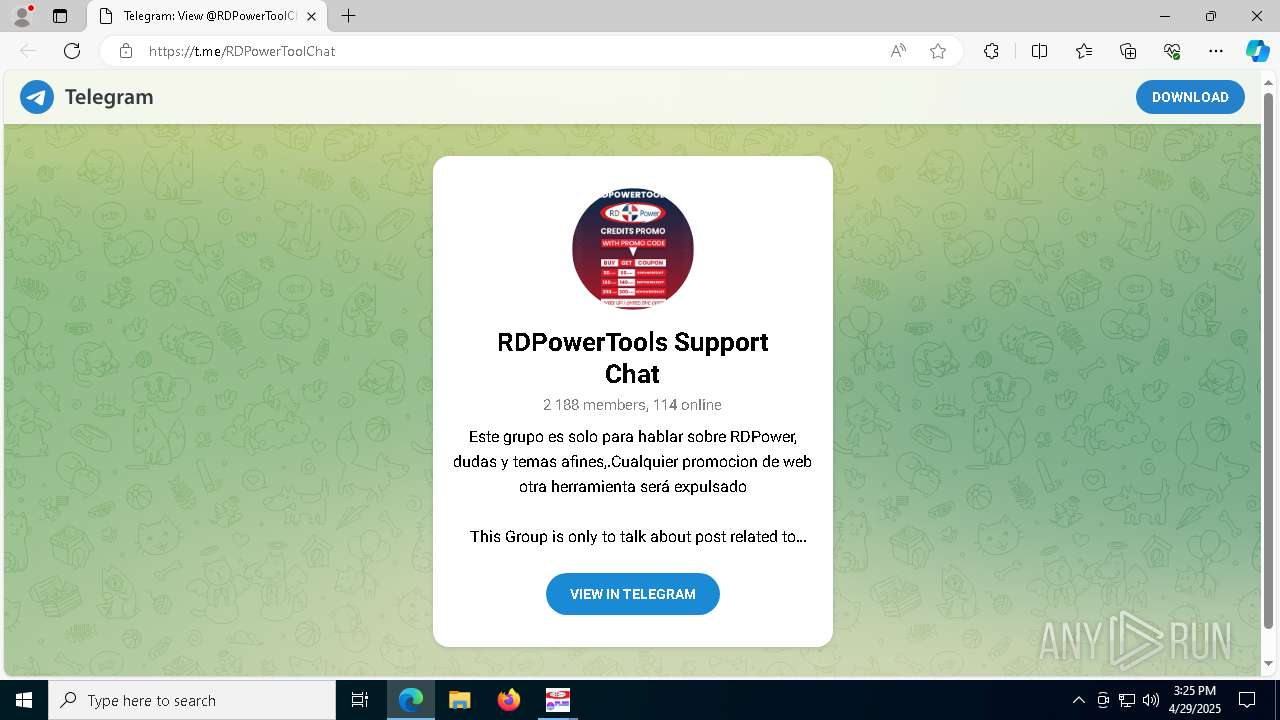The width and height of the screenshot is (1280, 720).
Task: Go back to previous page
Action: 28,51
